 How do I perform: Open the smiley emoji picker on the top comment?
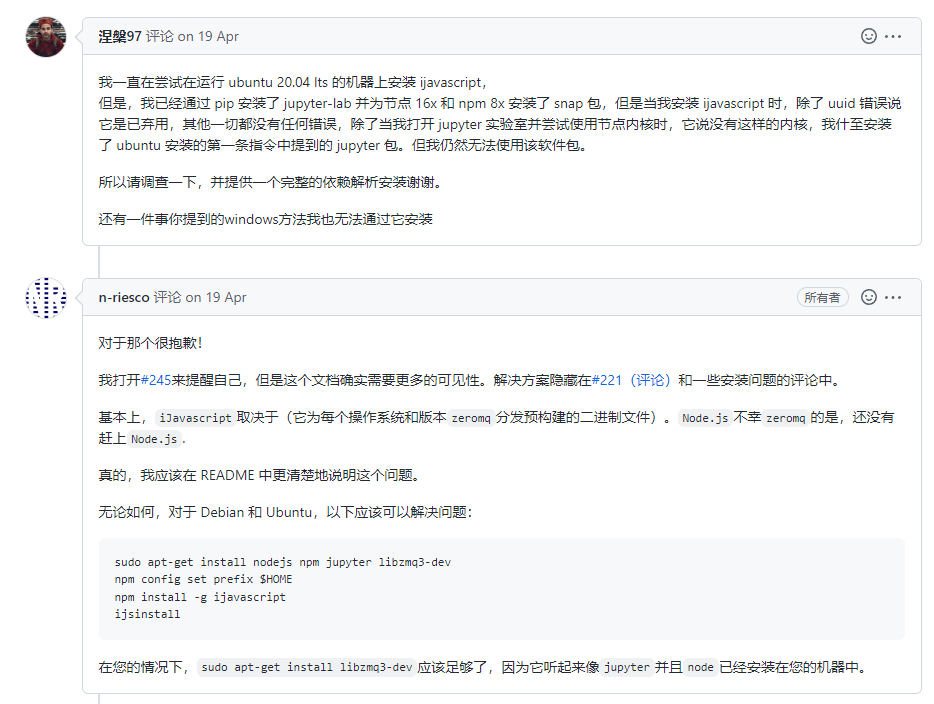(868, 34)
